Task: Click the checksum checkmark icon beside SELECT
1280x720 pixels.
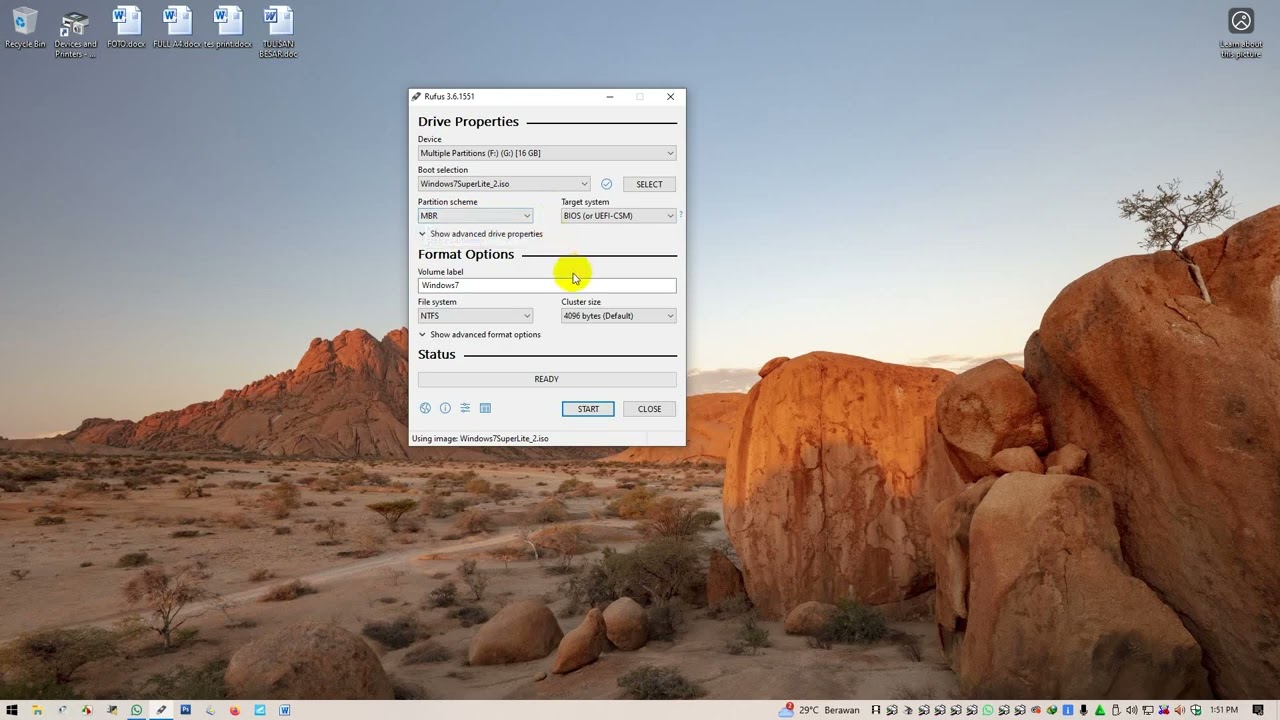Action: pyautogui.click(x=606, y=184)
